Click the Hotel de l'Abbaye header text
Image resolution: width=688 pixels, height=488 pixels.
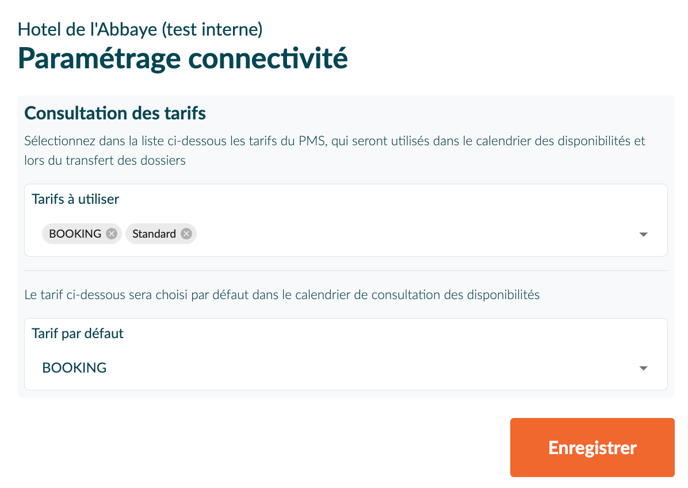tap(87, 29)
